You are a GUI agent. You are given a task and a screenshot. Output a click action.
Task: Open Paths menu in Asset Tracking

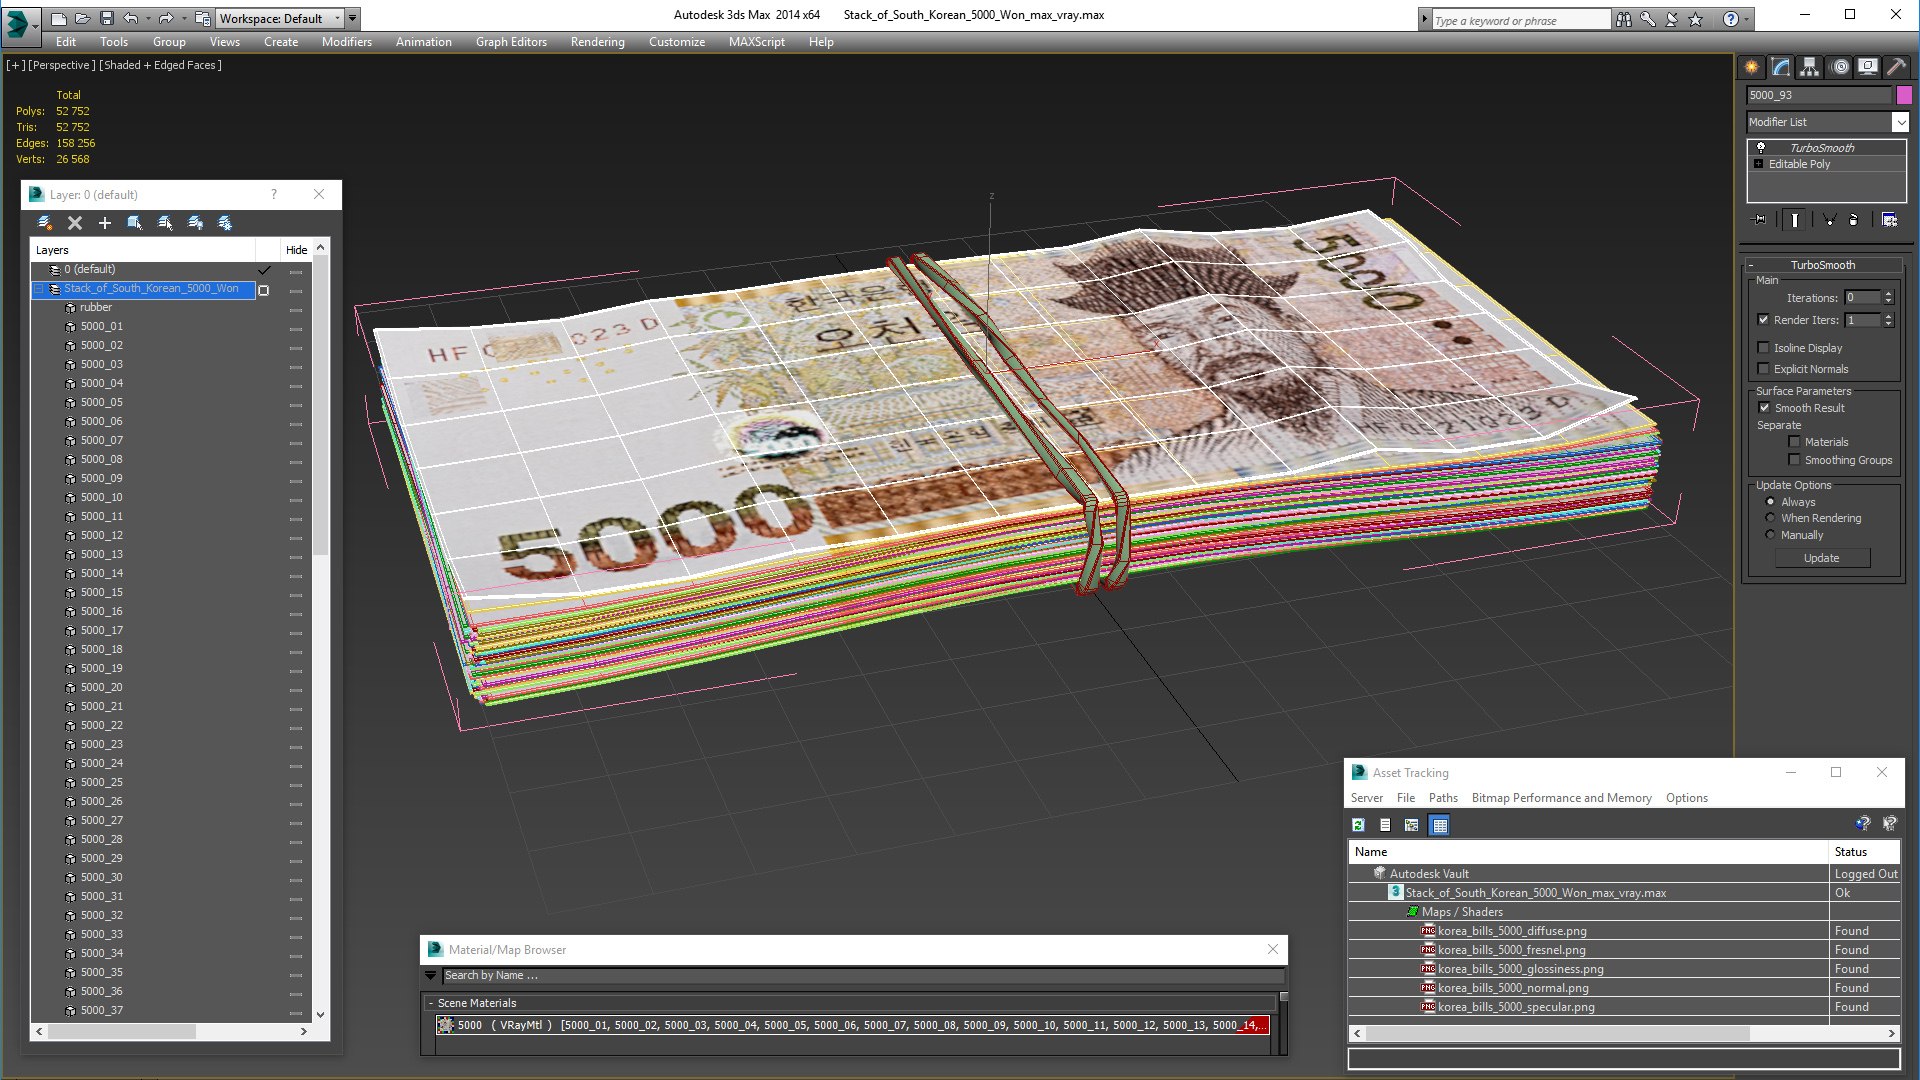(x=1443, y=798)
